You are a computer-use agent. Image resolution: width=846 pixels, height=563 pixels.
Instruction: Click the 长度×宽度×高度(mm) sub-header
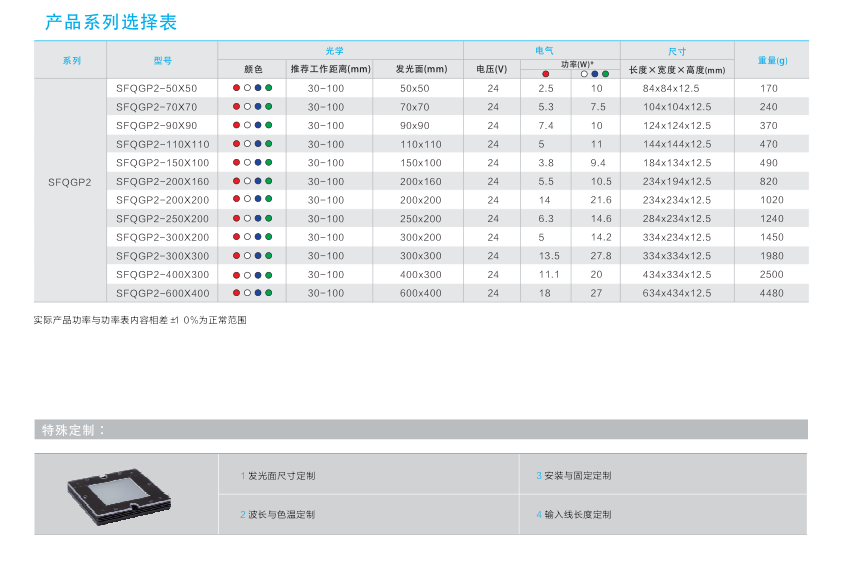click(x=677, y=70)
